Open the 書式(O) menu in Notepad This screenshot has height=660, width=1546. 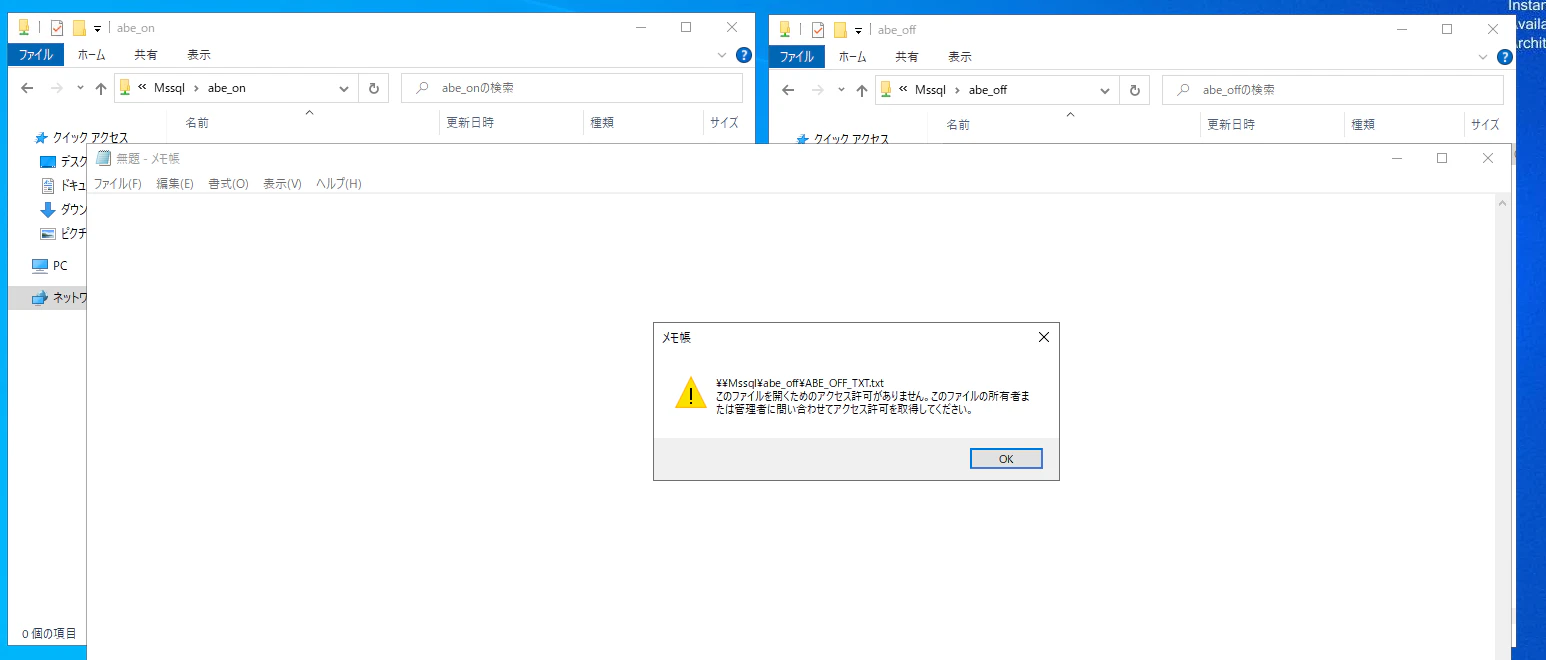tap(228, 183)
